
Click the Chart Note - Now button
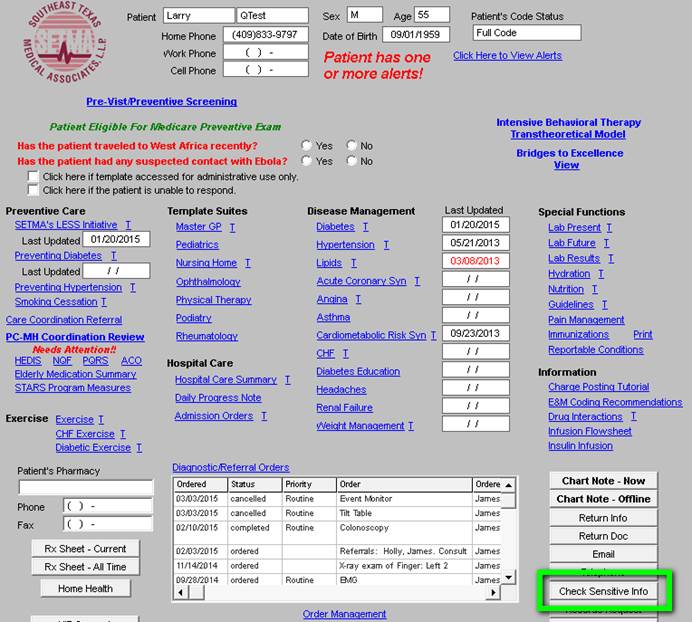pyautogui.click(x=603, y=481)
